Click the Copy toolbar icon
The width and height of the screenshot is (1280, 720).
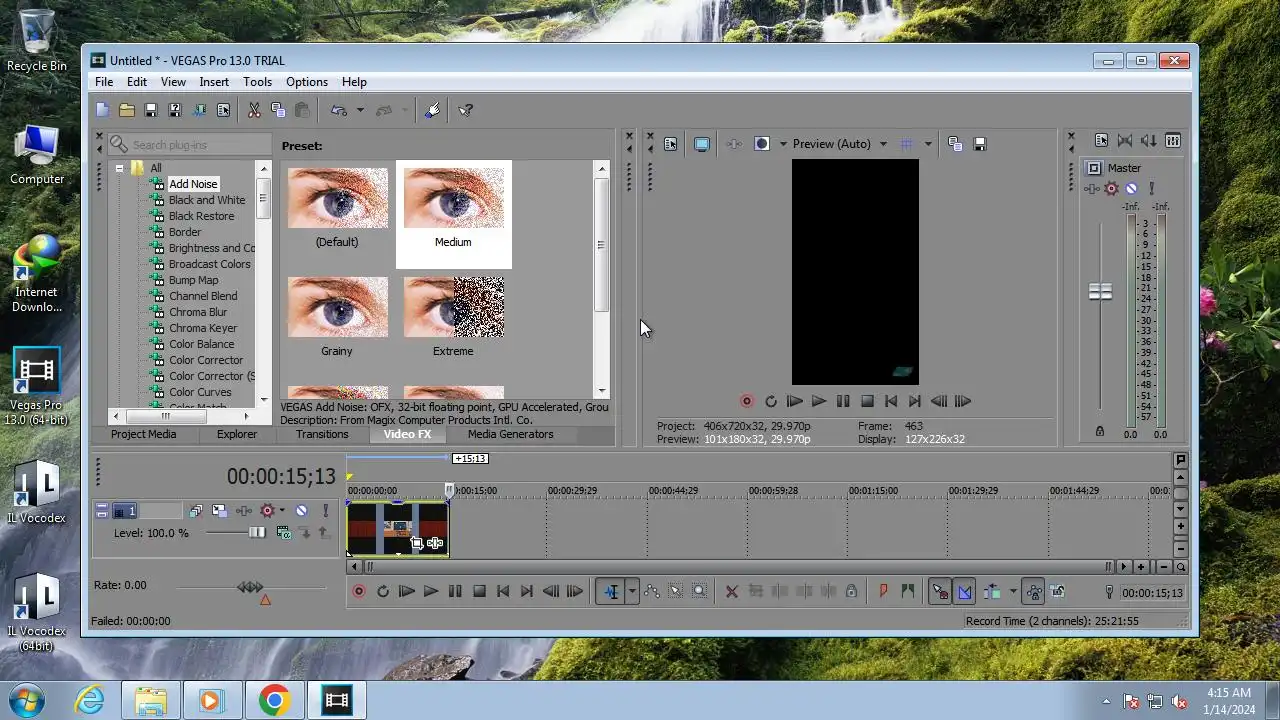point(278,110)
